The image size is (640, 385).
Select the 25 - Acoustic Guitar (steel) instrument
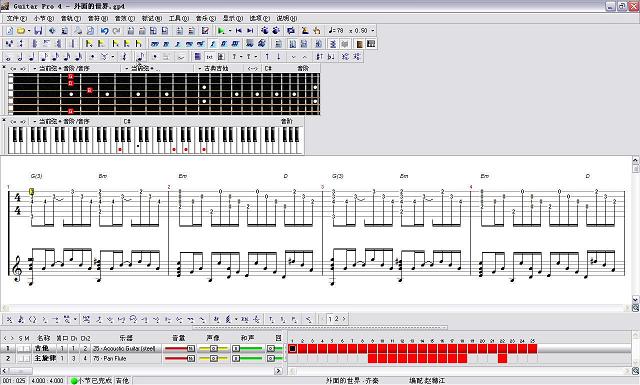124,348
